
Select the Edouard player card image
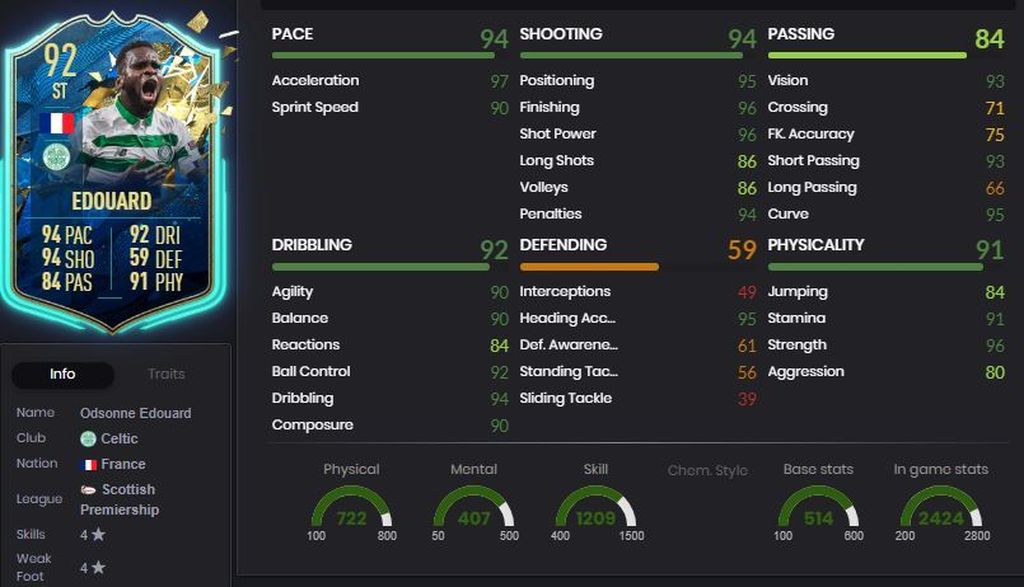coord(114,171)
